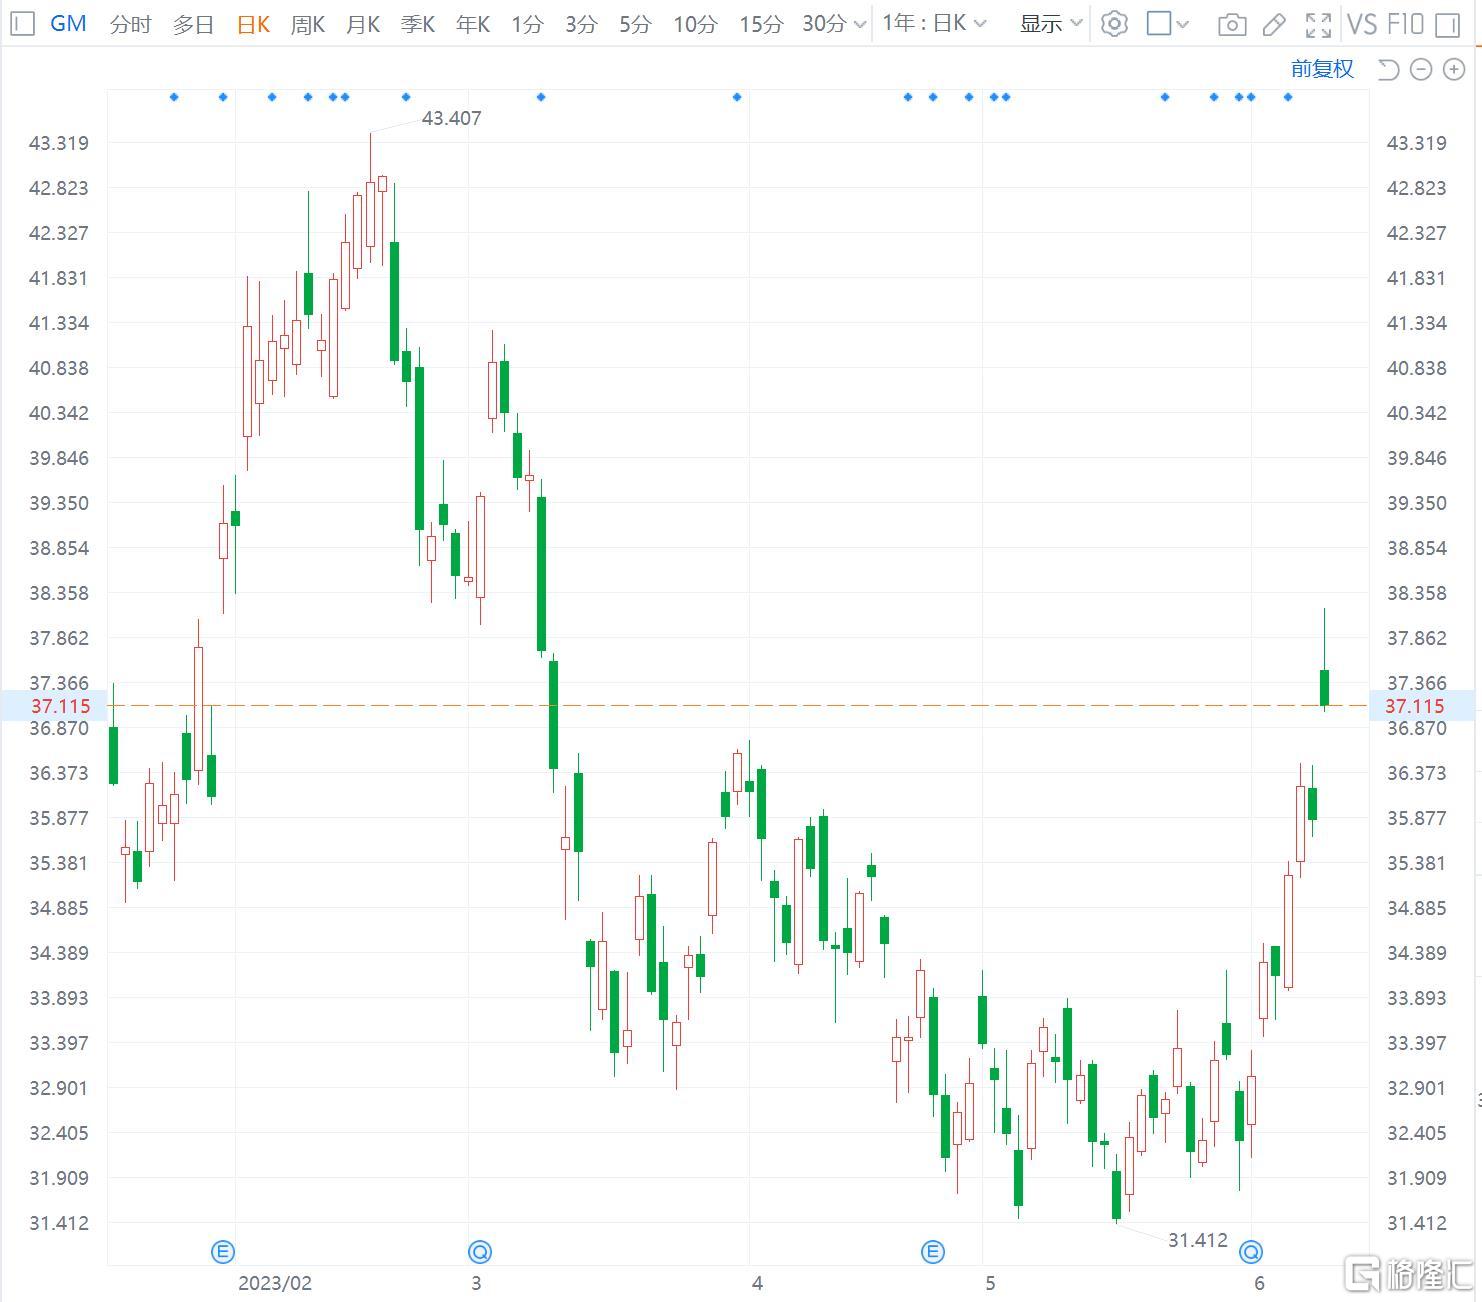Select the 年K yearly candlestick tab
Image resolution: width=1482 pixels, height=1302 pixels.
(x=473, y=24)
